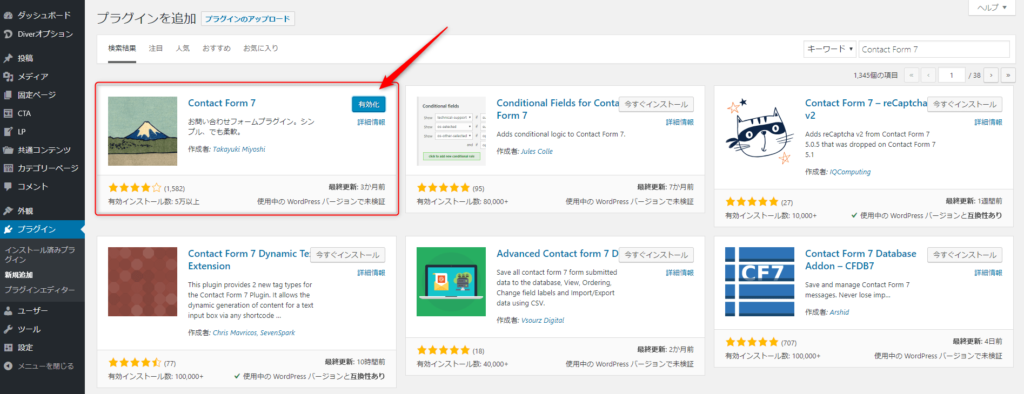Switch to the おすすめ tab
Screen dimensions: 1024x394
point(216,48)
